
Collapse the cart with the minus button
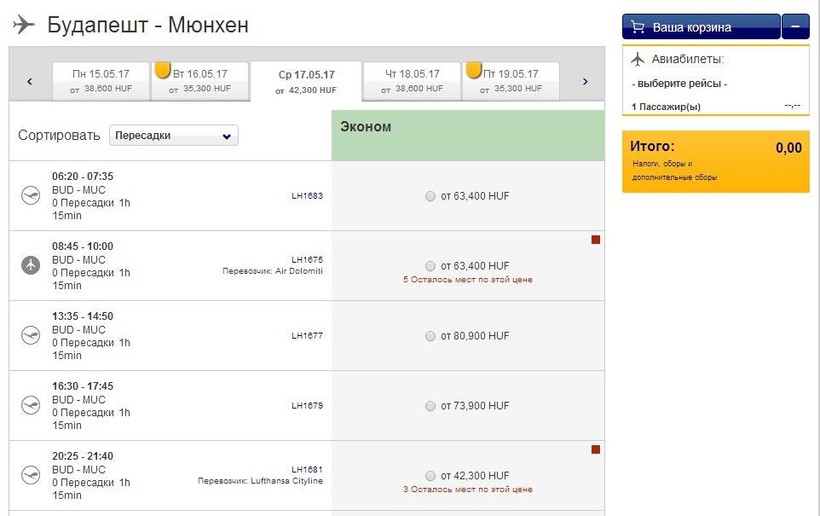[795, 27]
